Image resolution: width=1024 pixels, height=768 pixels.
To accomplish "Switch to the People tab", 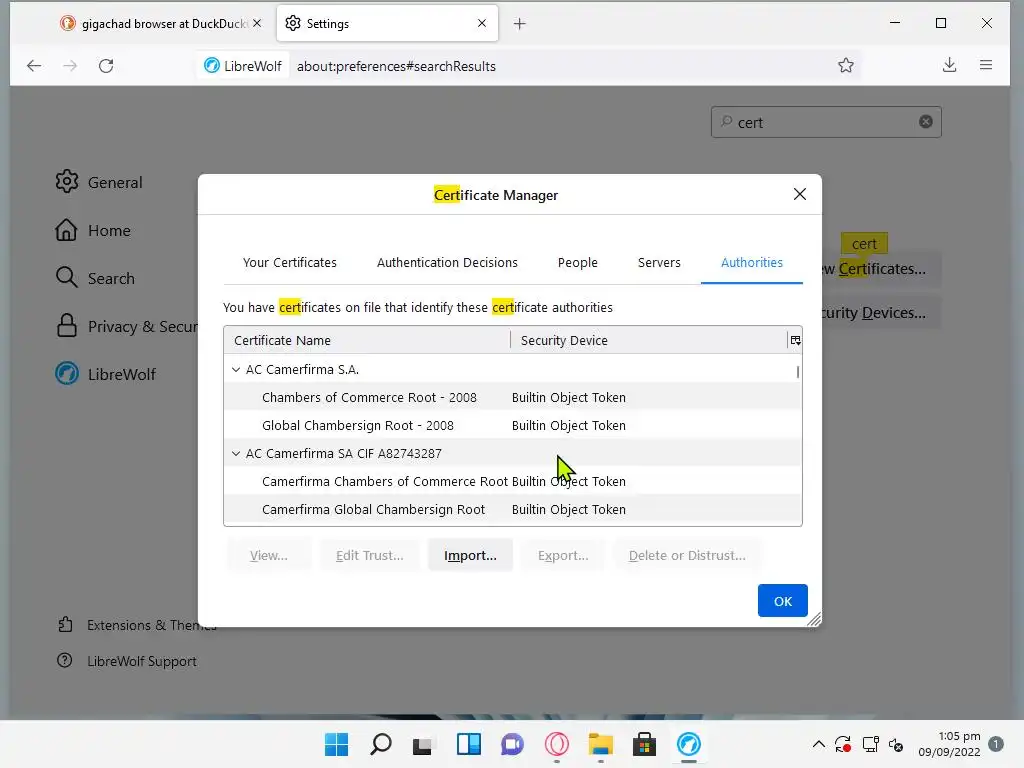I will (577, 263).
